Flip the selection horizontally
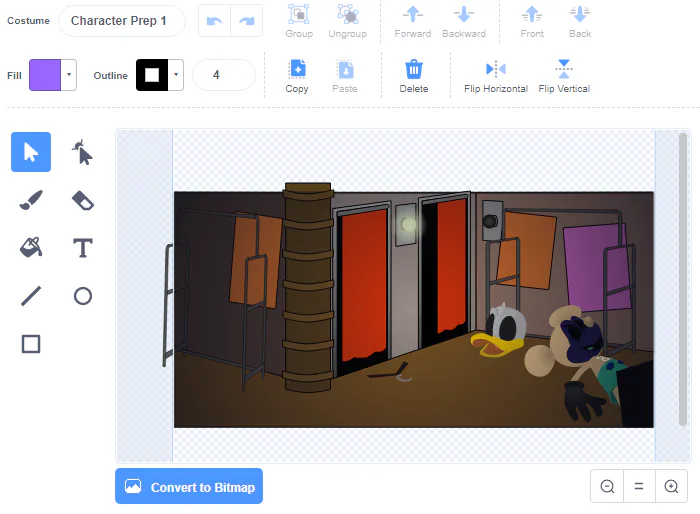The image size is (700, 514). (x=496, y=76)
